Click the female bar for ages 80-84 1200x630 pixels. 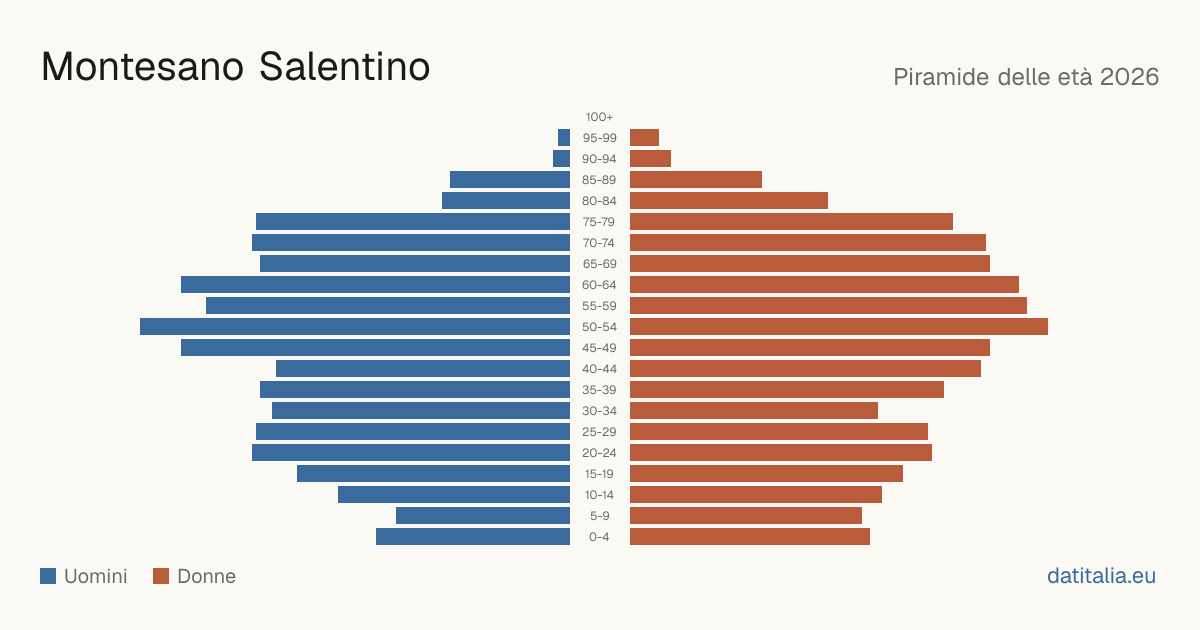pos(729,200)
